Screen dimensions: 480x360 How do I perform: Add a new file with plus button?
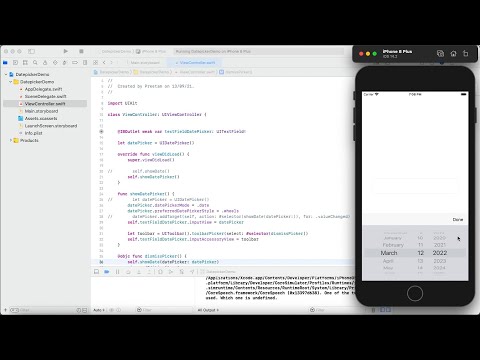(x=5, y=310)
